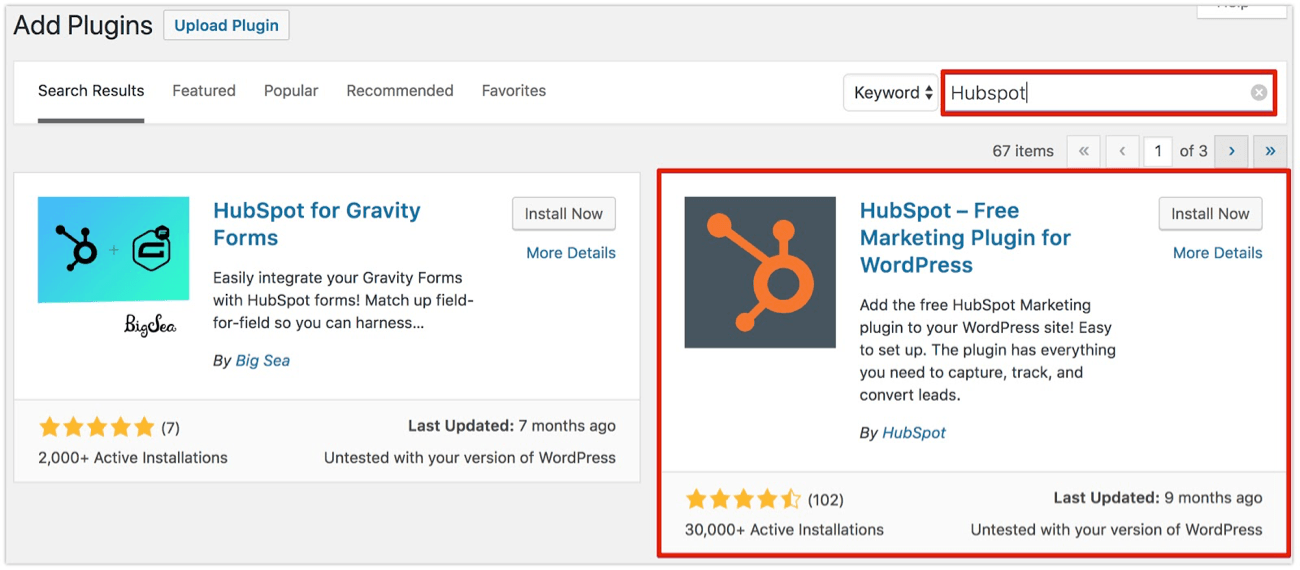
Task: Click 'Last Updated: 9 months ago' text
Action: click(1158, 498)
